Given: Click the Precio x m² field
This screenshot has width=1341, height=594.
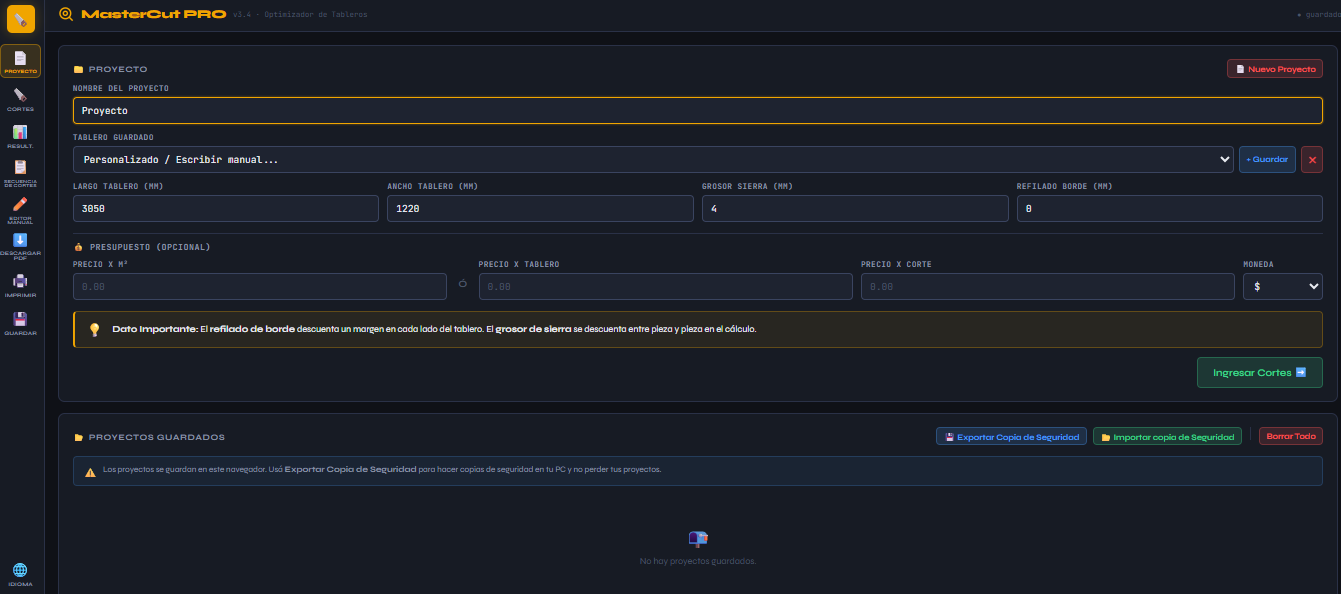Looking at the screenshot, I should tap(260, 286).
